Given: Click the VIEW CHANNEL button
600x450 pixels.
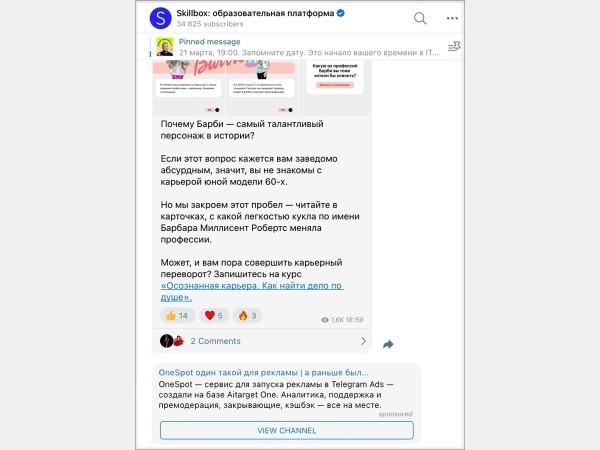Looking at the screenshot, I should [287, 430].
